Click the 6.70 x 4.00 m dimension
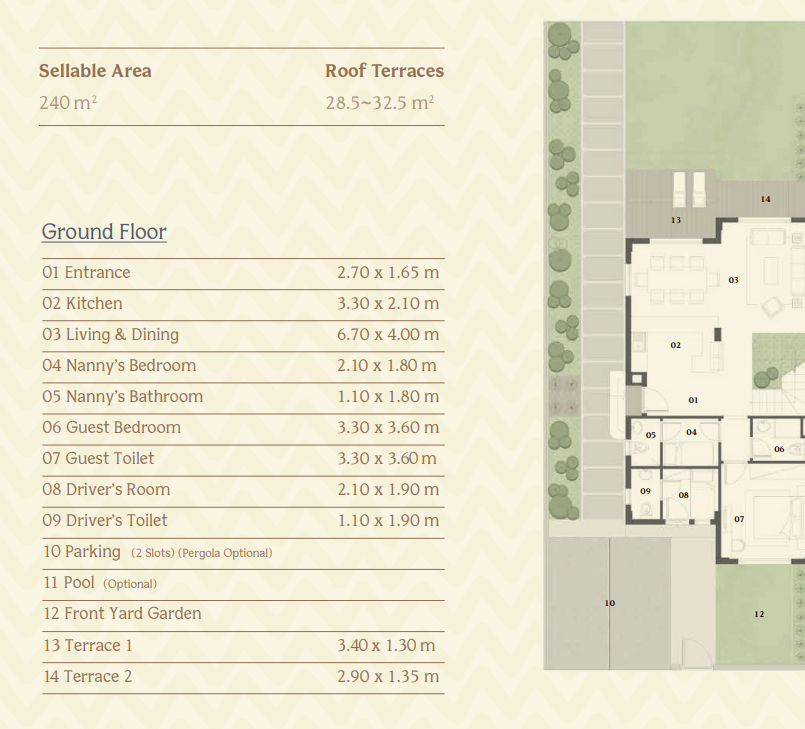 [388, 335]
